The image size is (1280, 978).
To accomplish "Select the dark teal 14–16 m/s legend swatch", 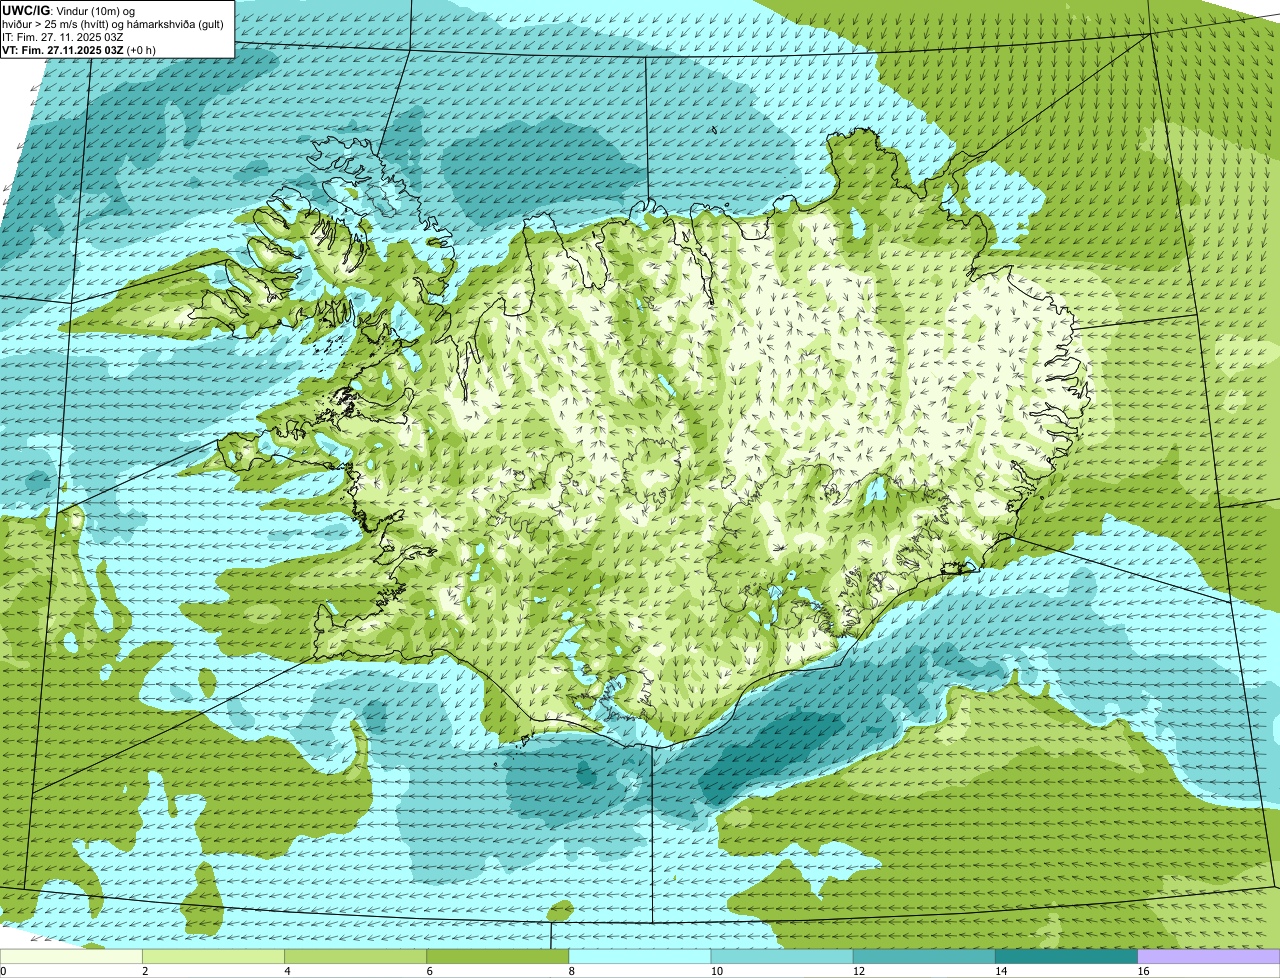I will tap(1067, 956).
